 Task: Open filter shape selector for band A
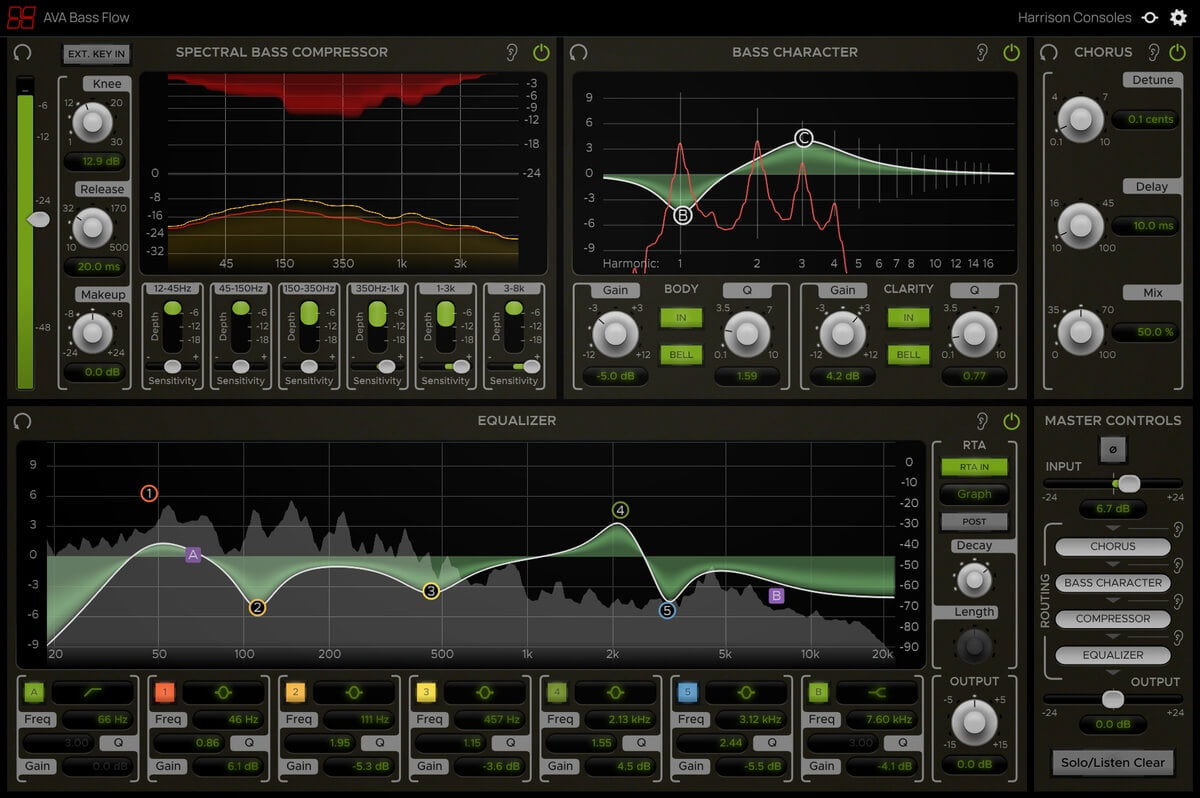(x=93, y=692)
